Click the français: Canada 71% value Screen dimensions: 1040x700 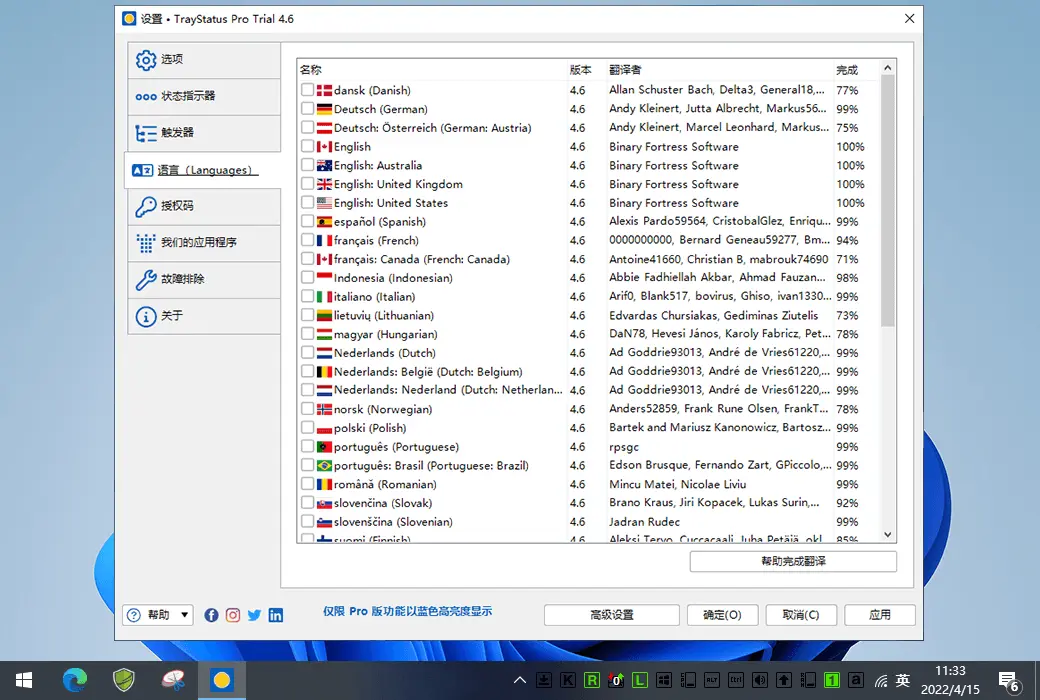[x=847, y=259]
